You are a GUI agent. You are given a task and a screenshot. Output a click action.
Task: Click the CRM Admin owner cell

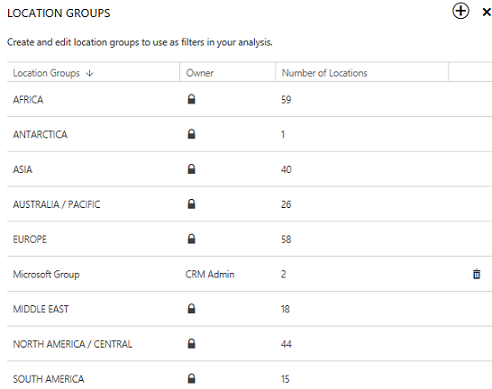click(210, 274)
